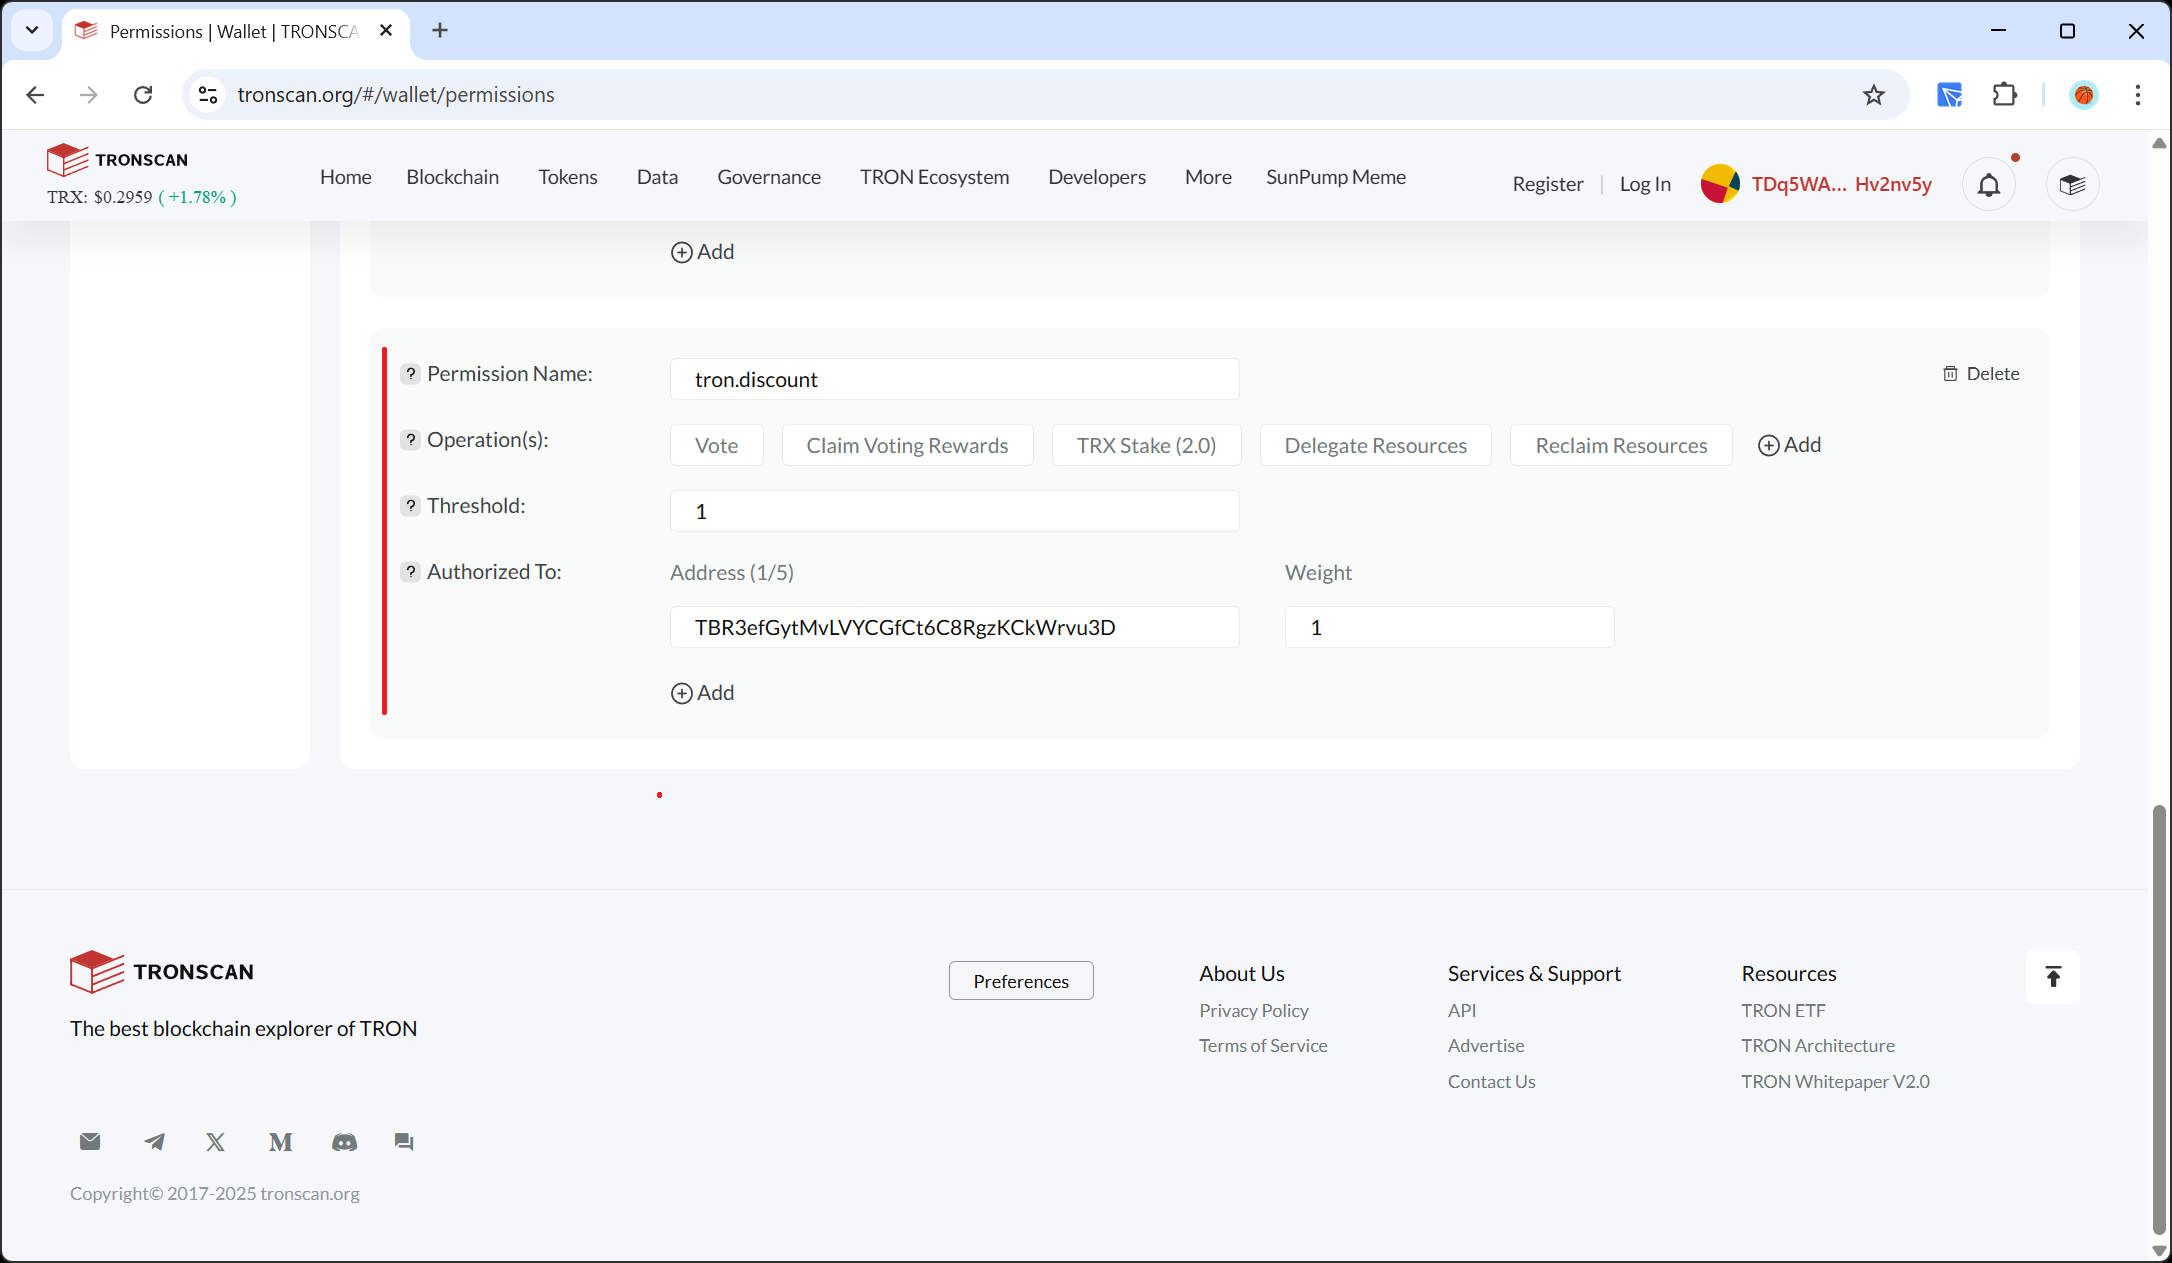
Task: Open the More menu
Action: (x=1208, y=177)
